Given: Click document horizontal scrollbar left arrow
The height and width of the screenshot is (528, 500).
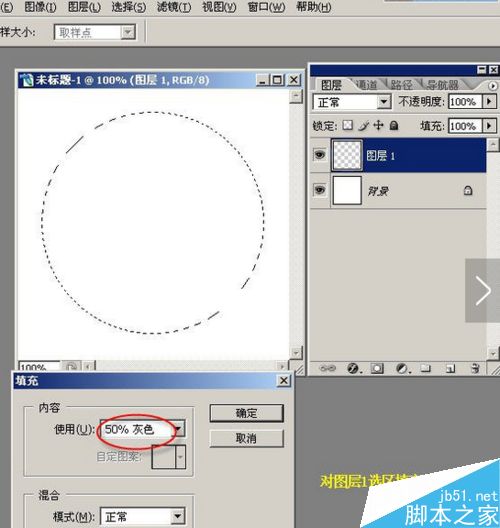Looking at the screenshot, I should (x=88, y=366).
